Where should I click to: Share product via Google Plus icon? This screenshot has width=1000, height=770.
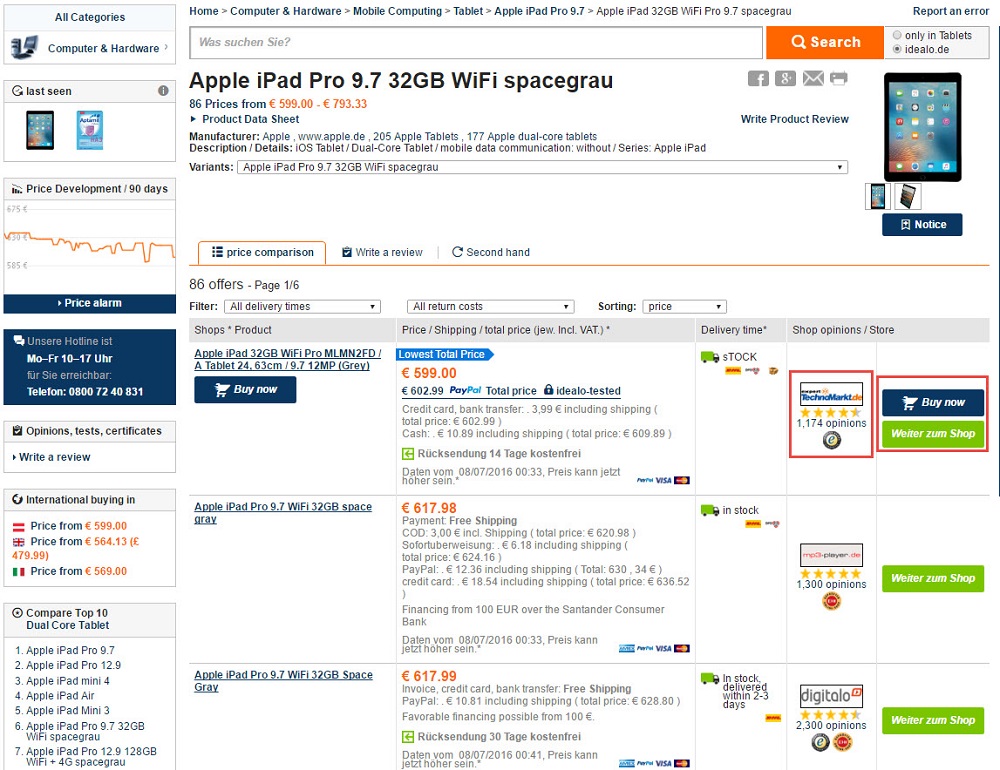click(785, 78)
